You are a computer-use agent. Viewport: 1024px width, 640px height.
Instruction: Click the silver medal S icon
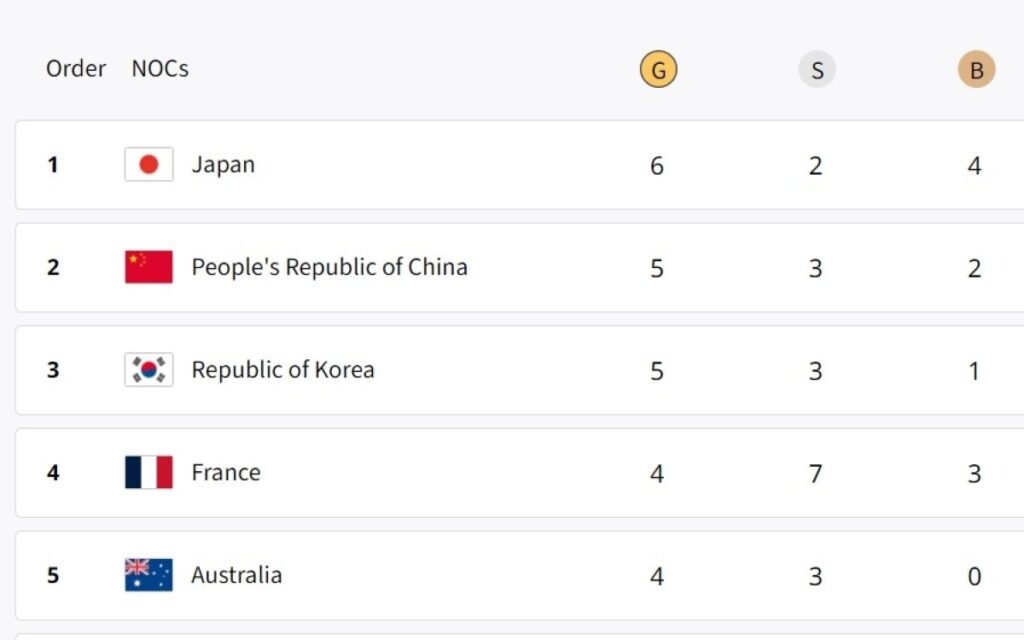click(x=816, y=70)
